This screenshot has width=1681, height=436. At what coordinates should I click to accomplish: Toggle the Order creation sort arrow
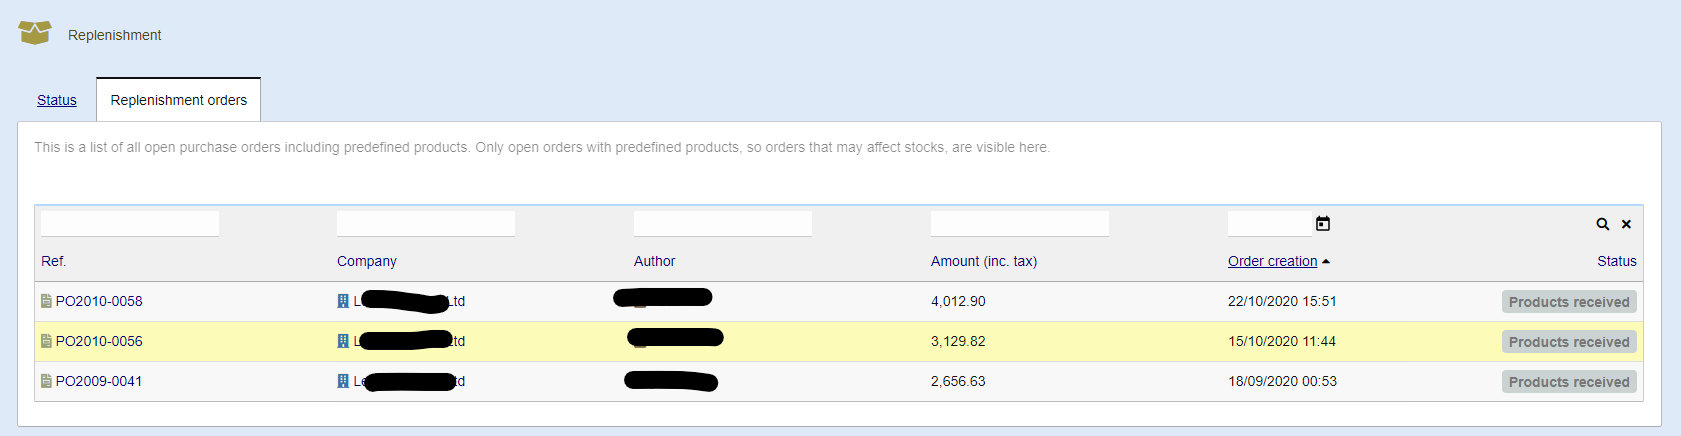1326,262
